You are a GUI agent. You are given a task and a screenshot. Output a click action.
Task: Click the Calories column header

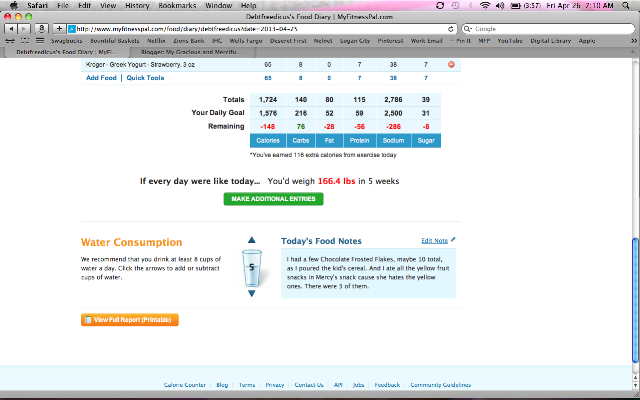[x=268, y=140]
